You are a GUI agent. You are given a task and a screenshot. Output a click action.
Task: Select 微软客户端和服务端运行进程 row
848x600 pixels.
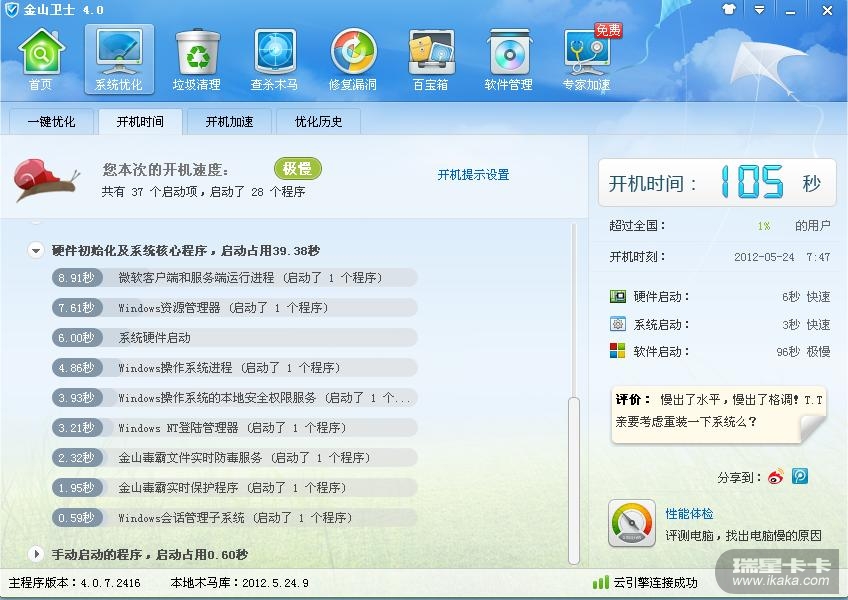click(x=235, y=278)
